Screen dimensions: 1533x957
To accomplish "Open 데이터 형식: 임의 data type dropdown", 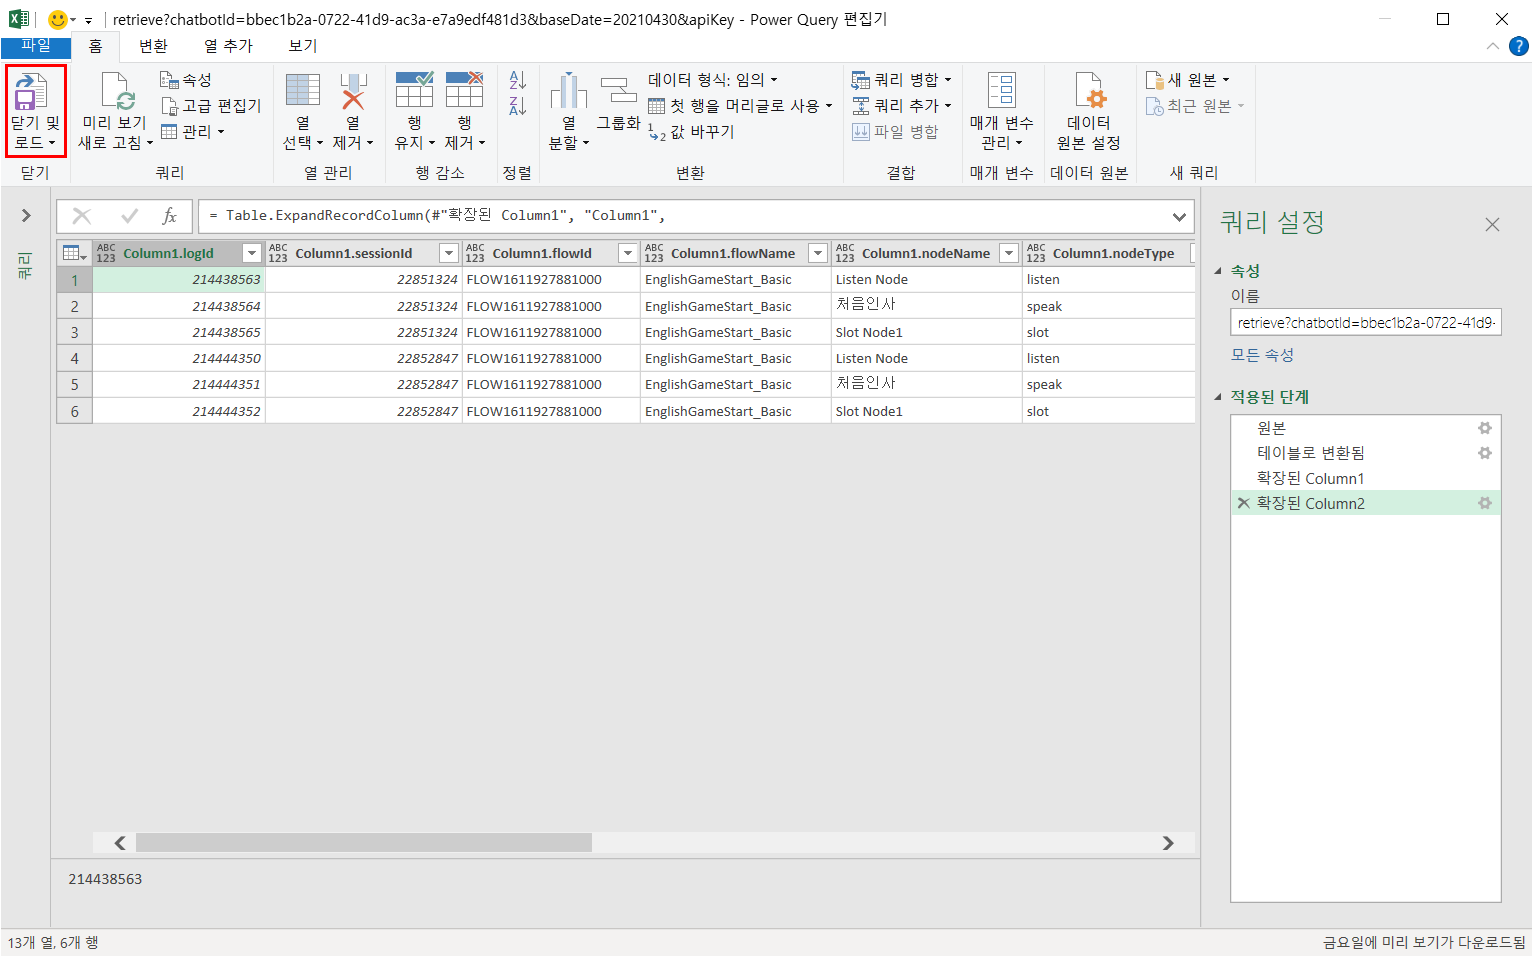I will point(713,80).
